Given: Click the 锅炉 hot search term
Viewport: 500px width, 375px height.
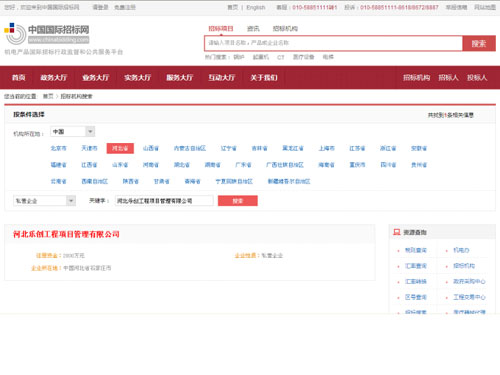Looking at the screenshot, I should (239, 57).
